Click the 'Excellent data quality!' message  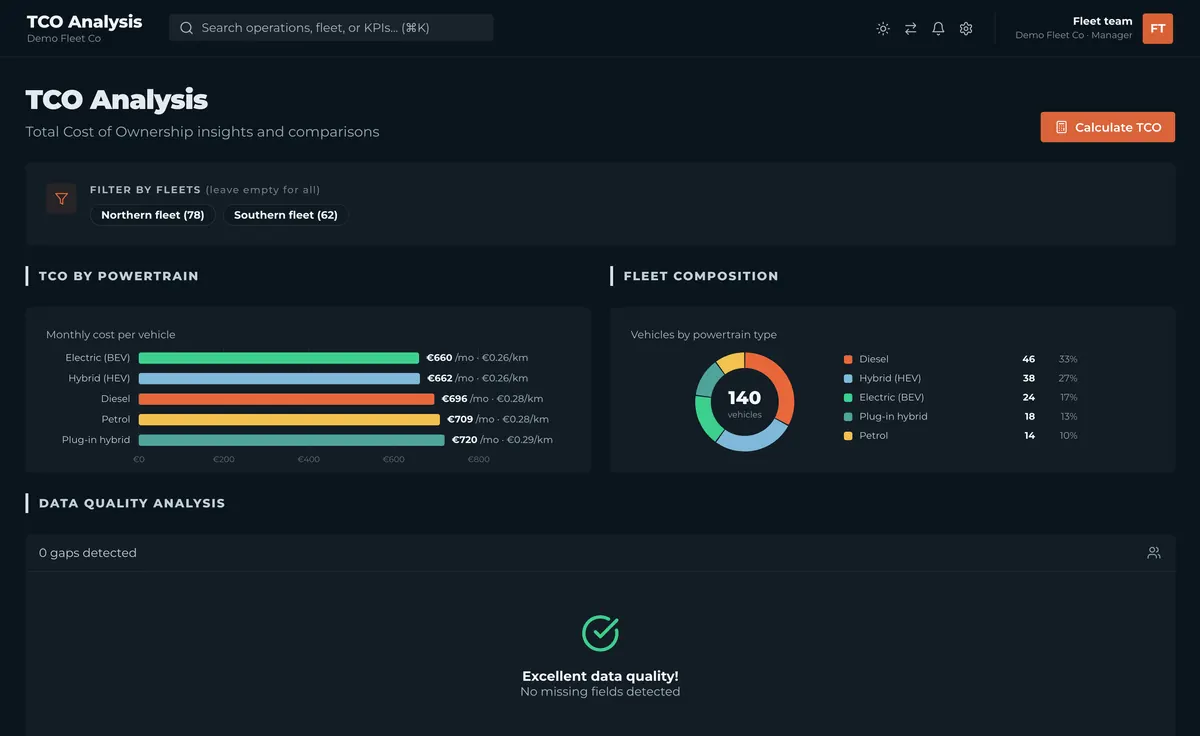click(x=600, y=676)
